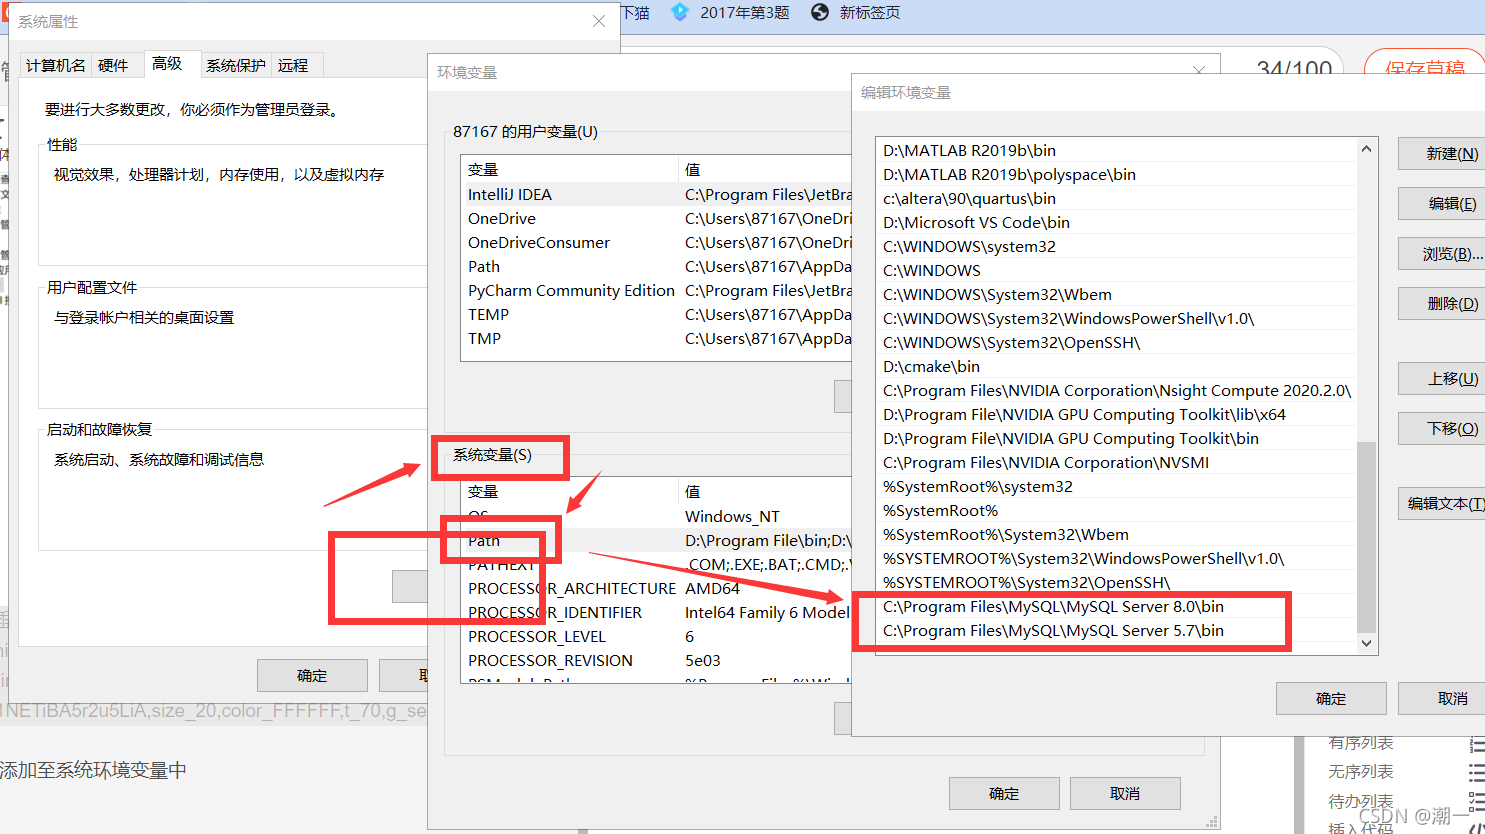The image size is (1485, 834).
Task: Select PROCESSOR_ARCHITECTURE system variable row
Action: pyautogui.click(x=656, y=589)
